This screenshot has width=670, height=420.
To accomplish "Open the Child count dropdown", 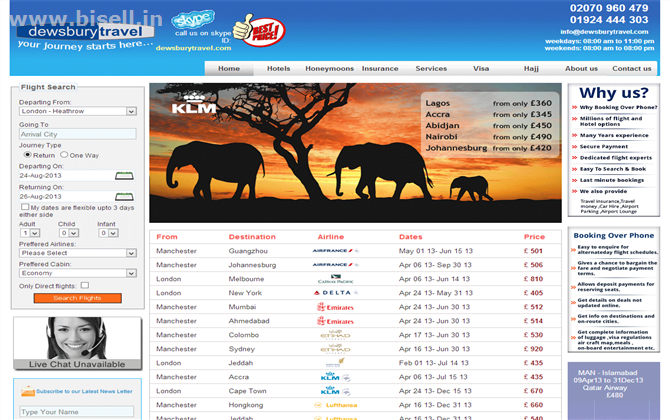I will click(x=69, y=233).
